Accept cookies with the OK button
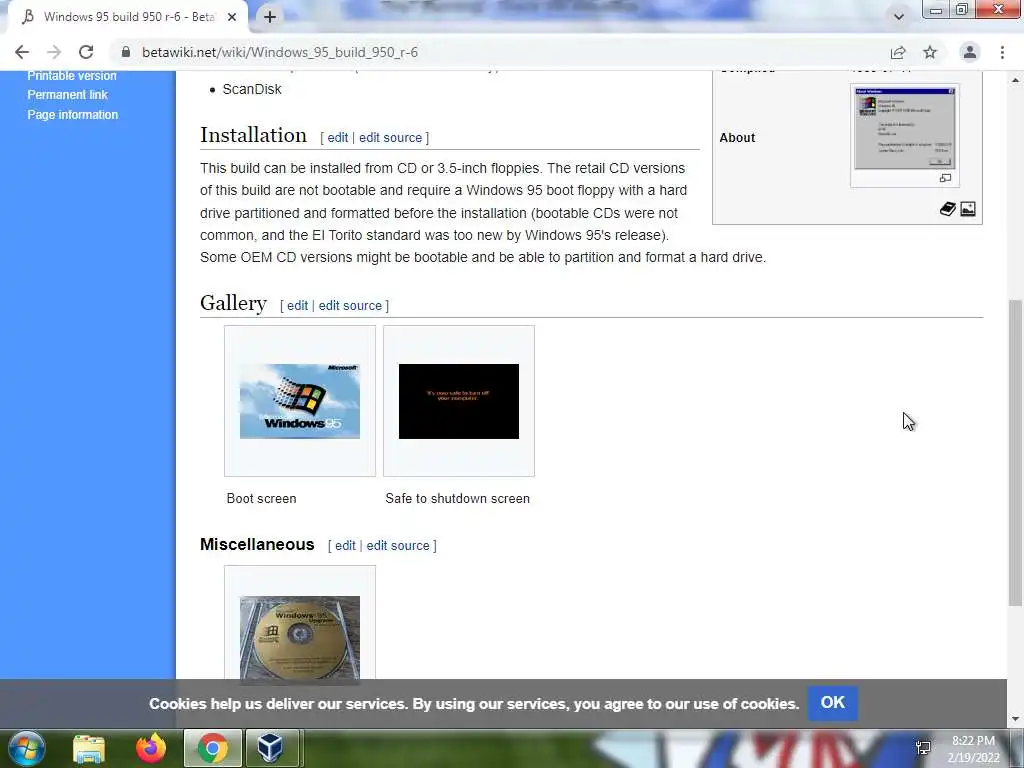Image resolution: width=1024 pixels, height=768 pixels. click(x=833, y=703)
